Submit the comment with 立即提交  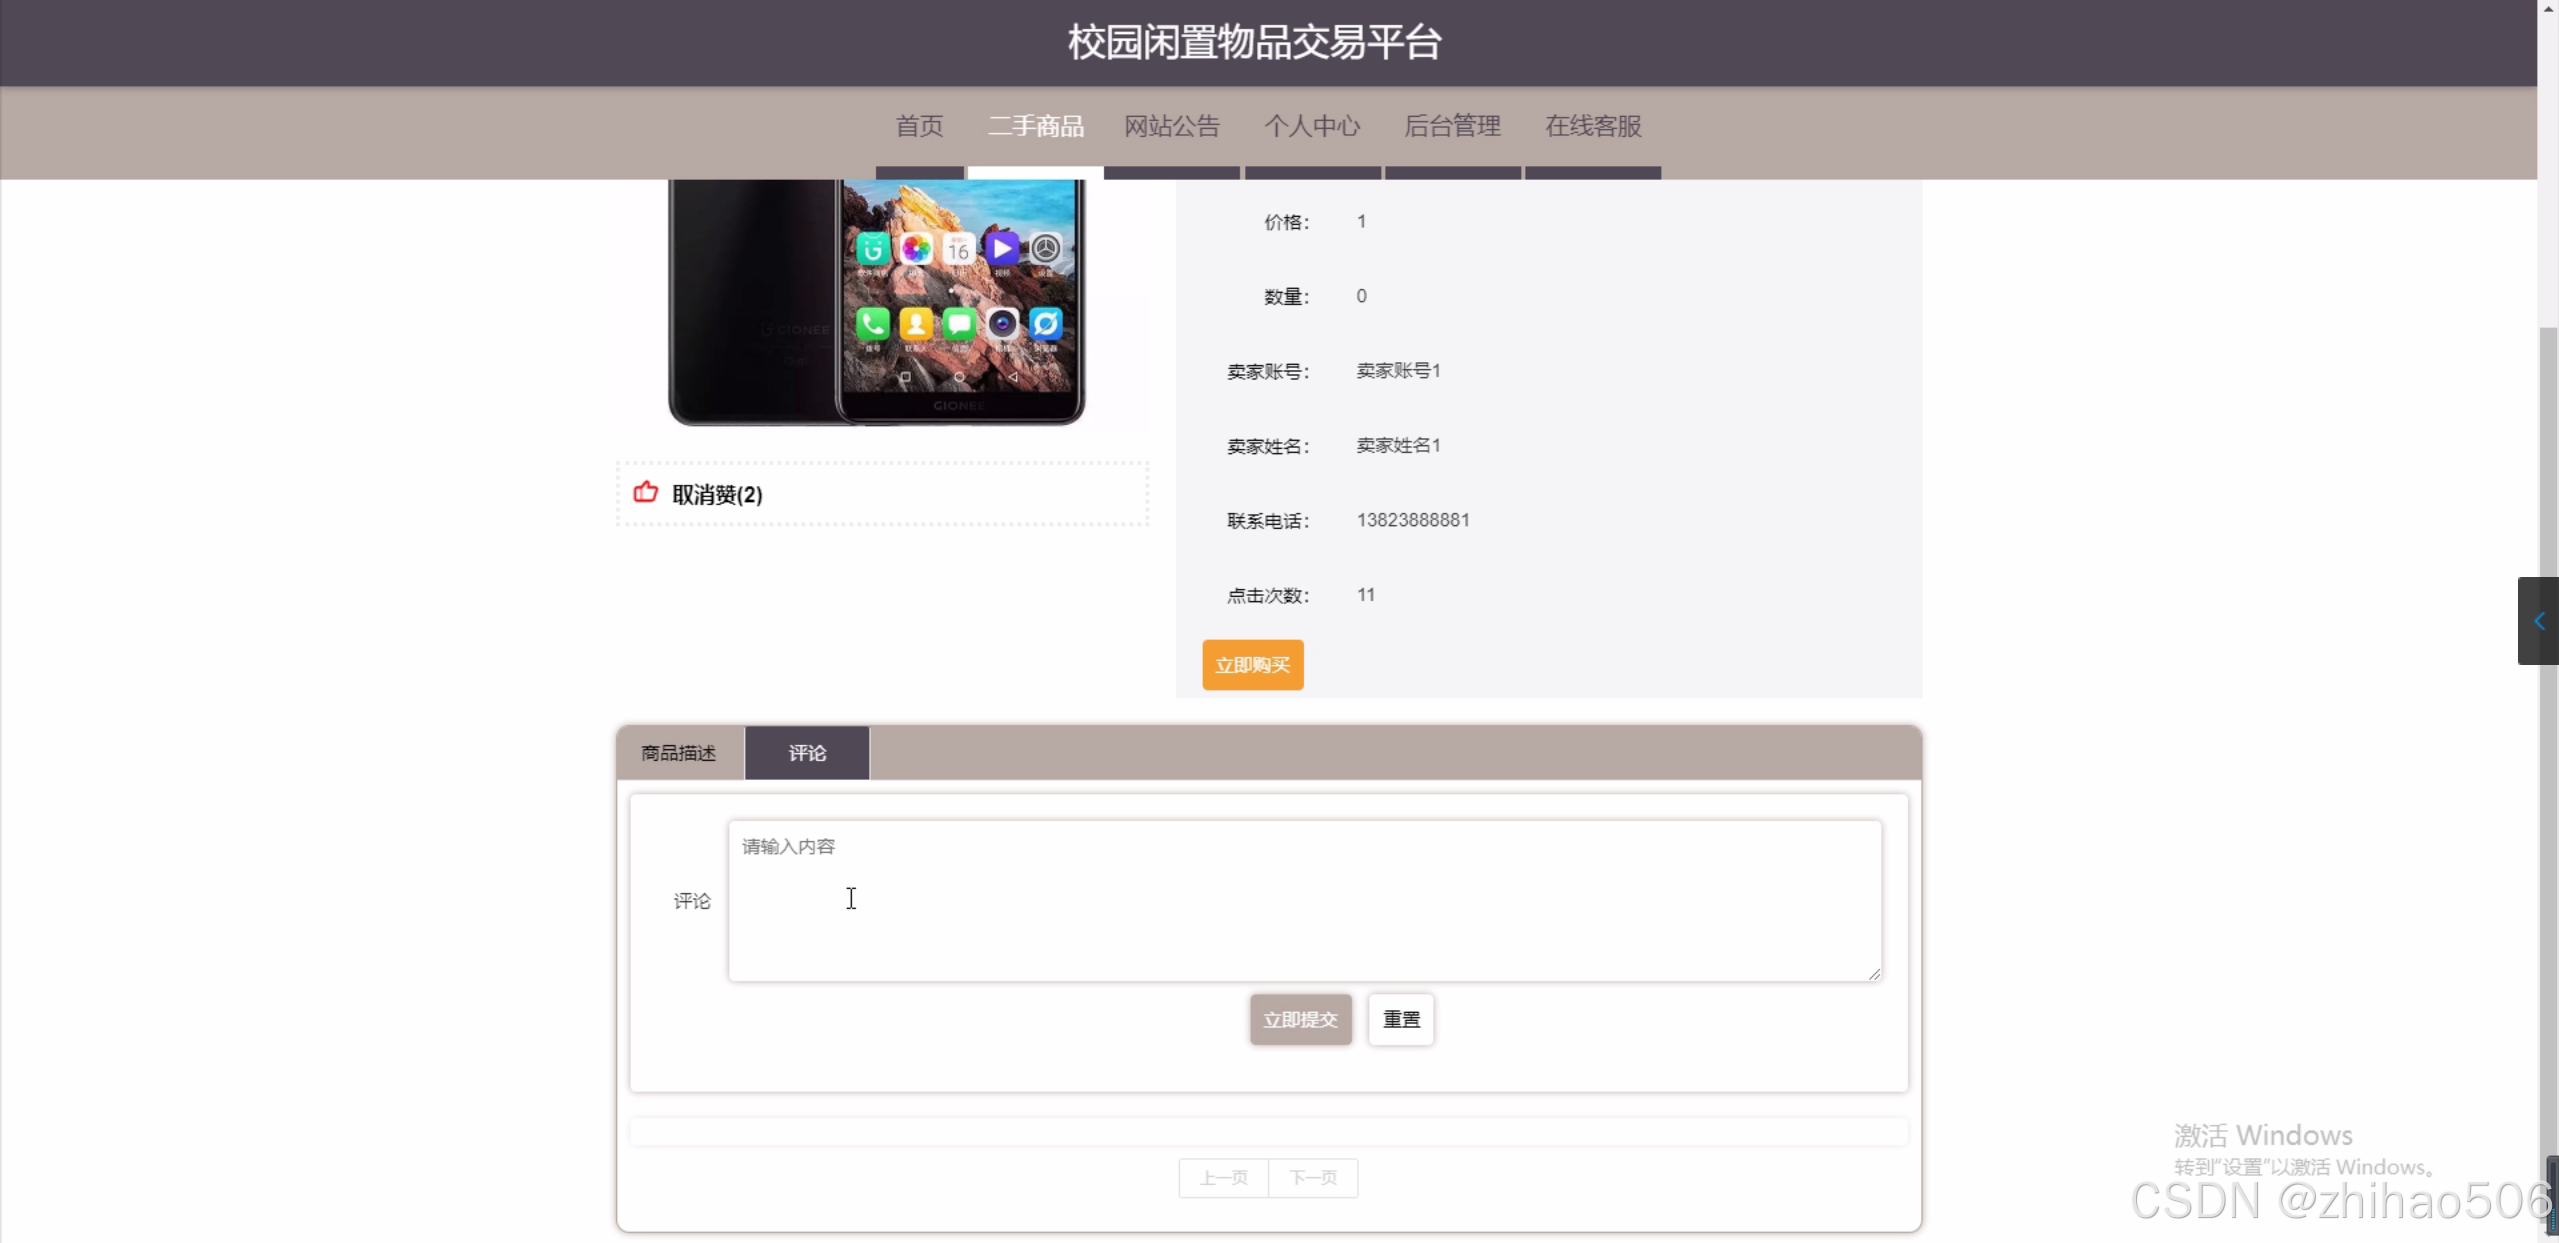(1300, 1019)
